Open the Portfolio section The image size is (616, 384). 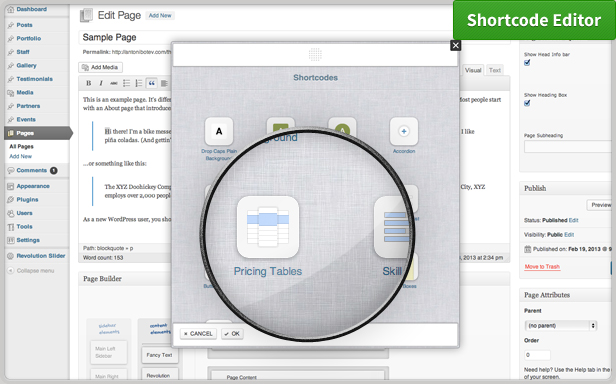[x=28, y=38]
